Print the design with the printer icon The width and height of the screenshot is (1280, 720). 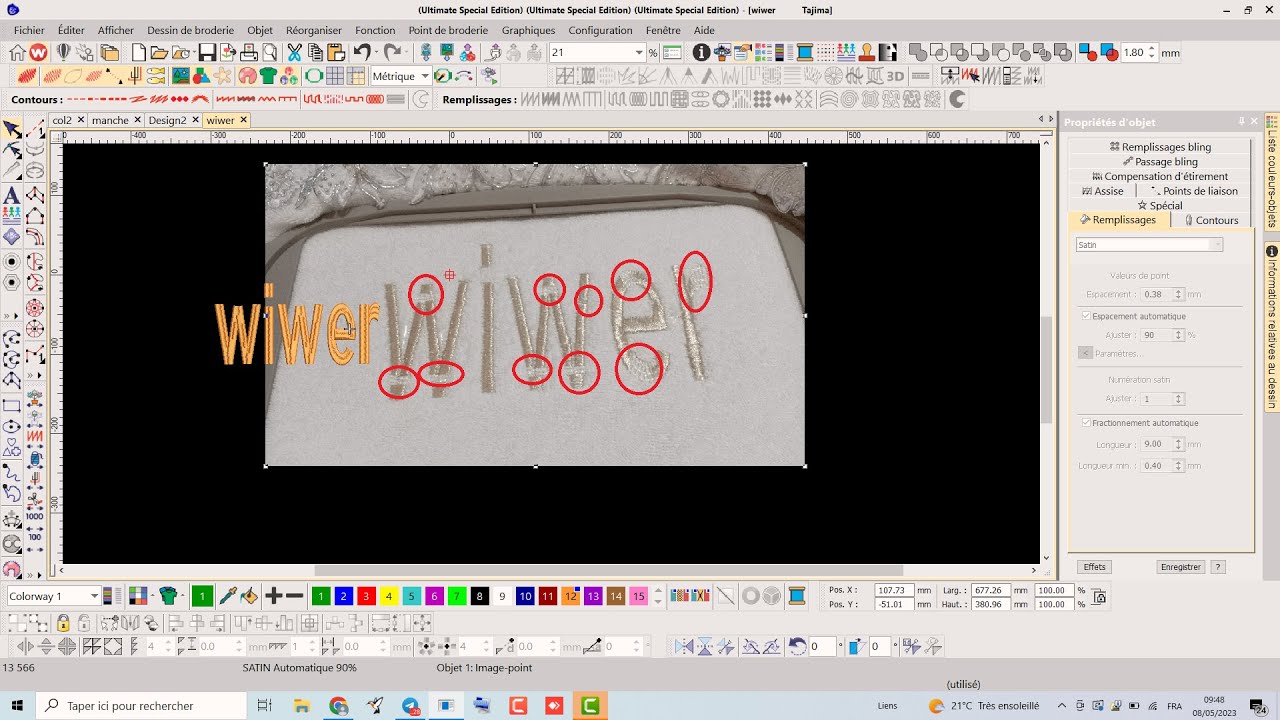pos(251,53)
